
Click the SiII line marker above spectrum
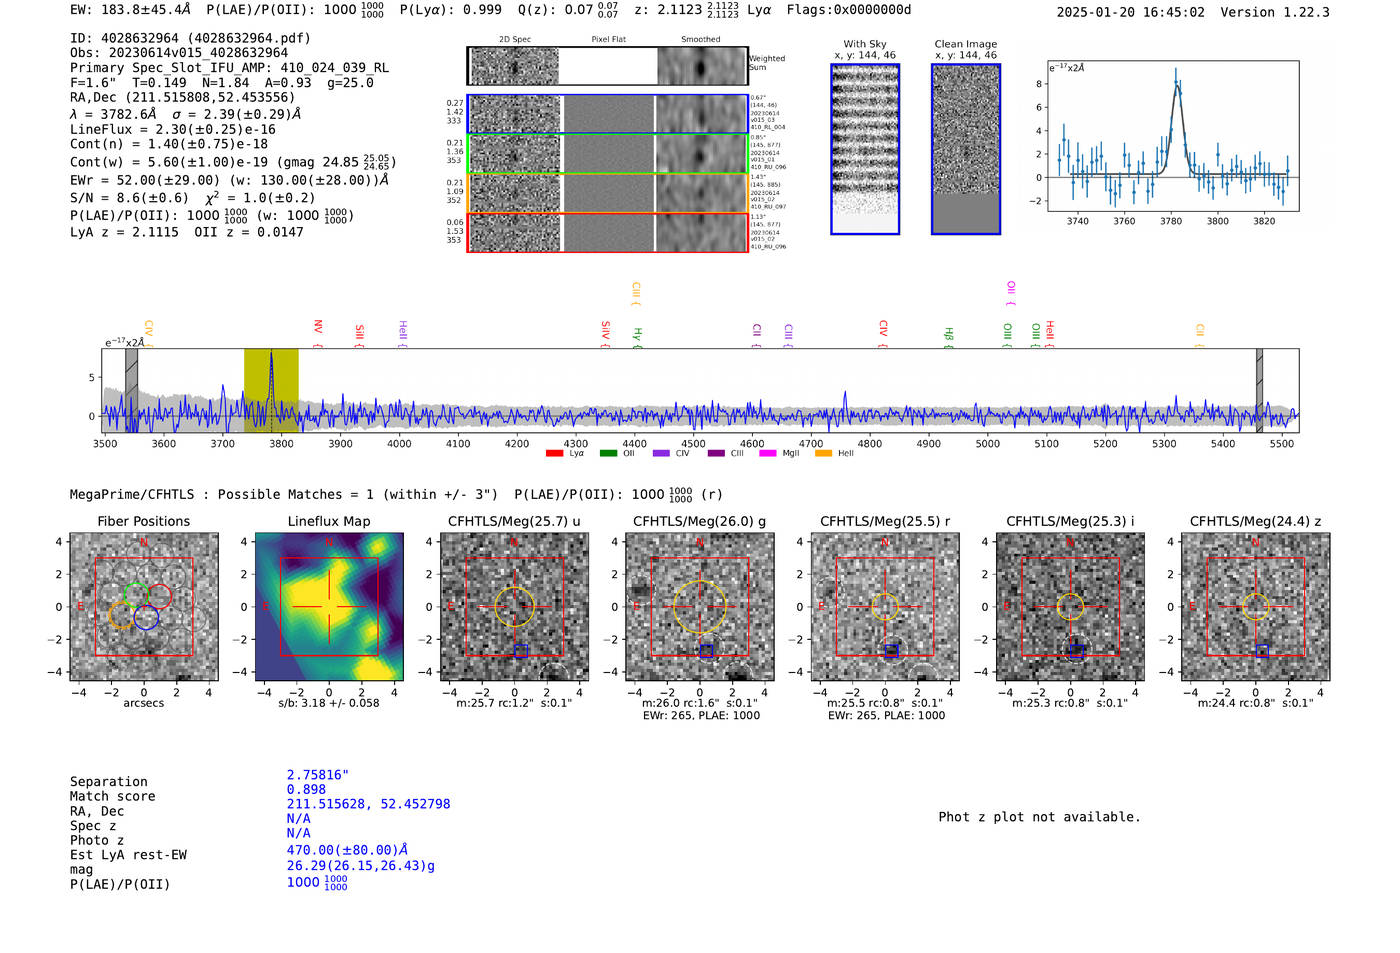click(x=360, y=335)
